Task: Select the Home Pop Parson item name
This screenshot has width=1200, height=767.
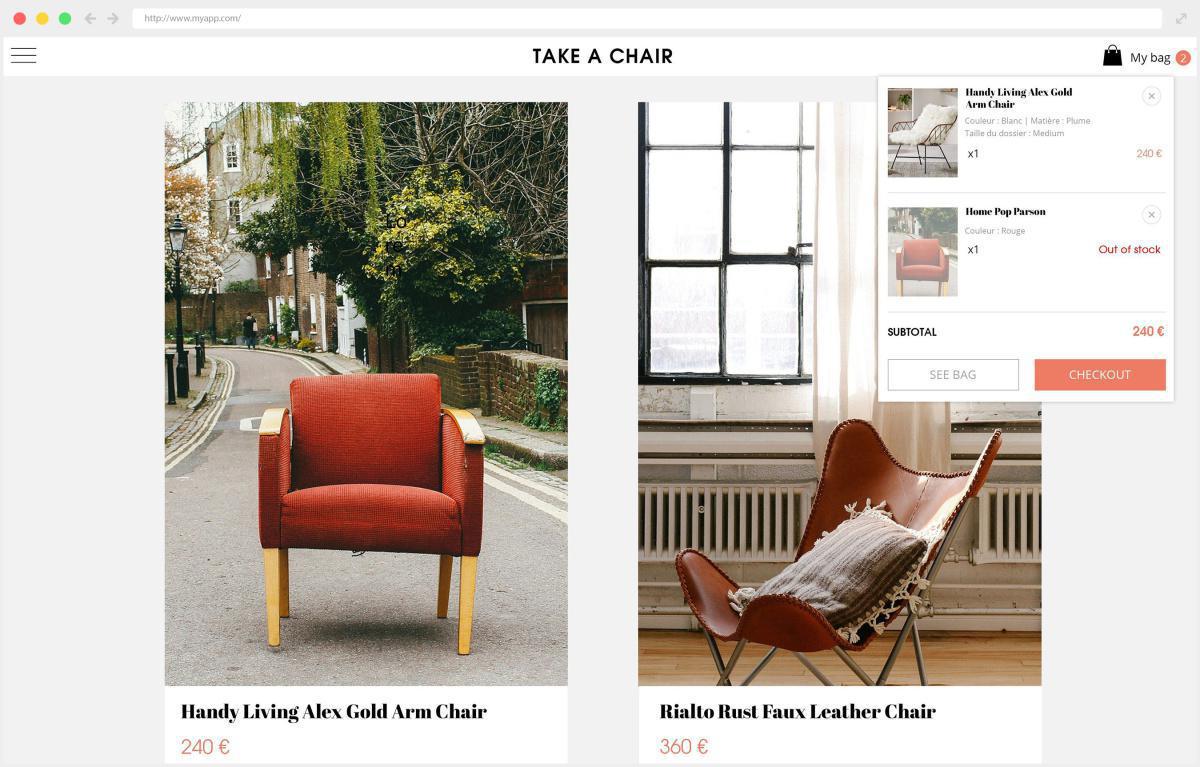Action: [1005, 212]
